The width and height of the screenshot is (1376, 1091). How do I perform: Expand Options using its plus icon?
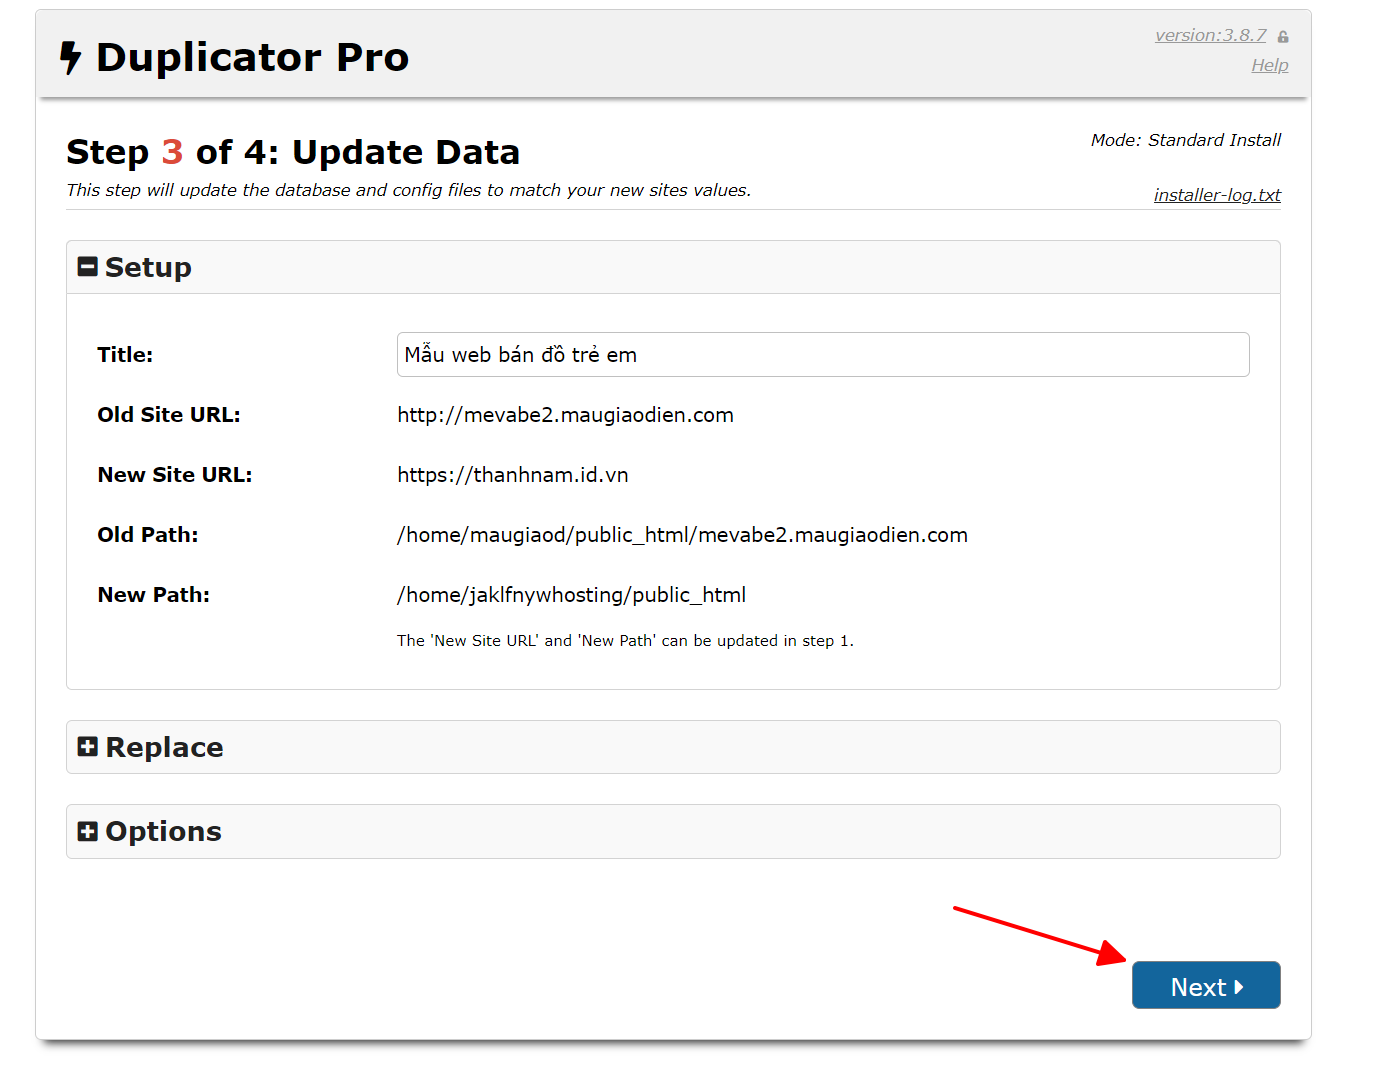[88, 831]
